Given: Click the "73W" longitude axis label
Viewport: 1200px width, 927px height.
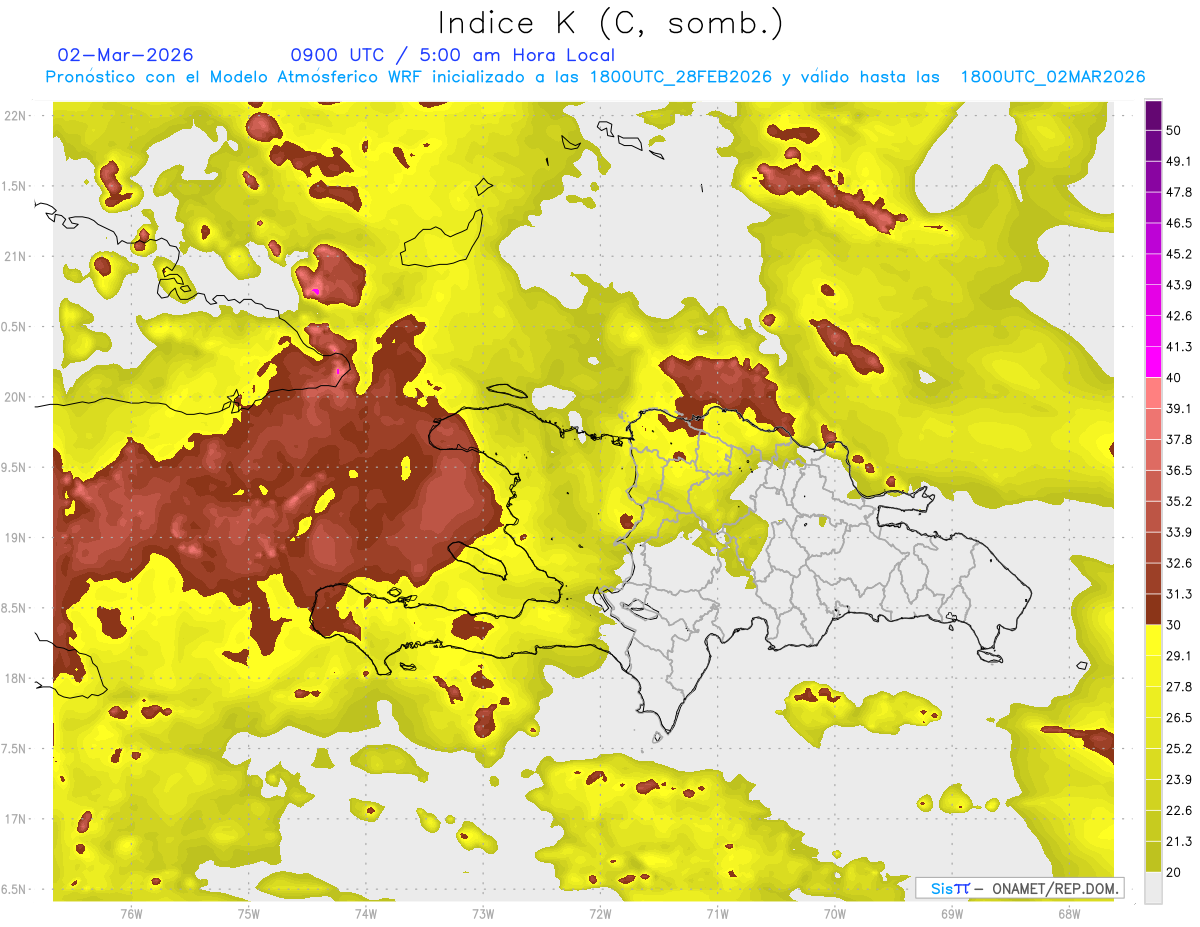Looking at the screenshot, I should tap(483, 914).
